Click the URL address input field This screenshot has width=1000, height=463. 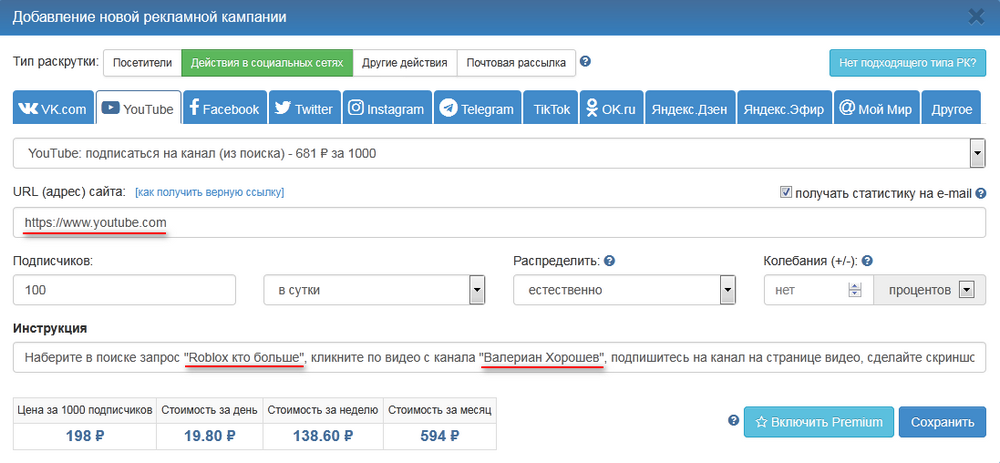tap(500, 222)
